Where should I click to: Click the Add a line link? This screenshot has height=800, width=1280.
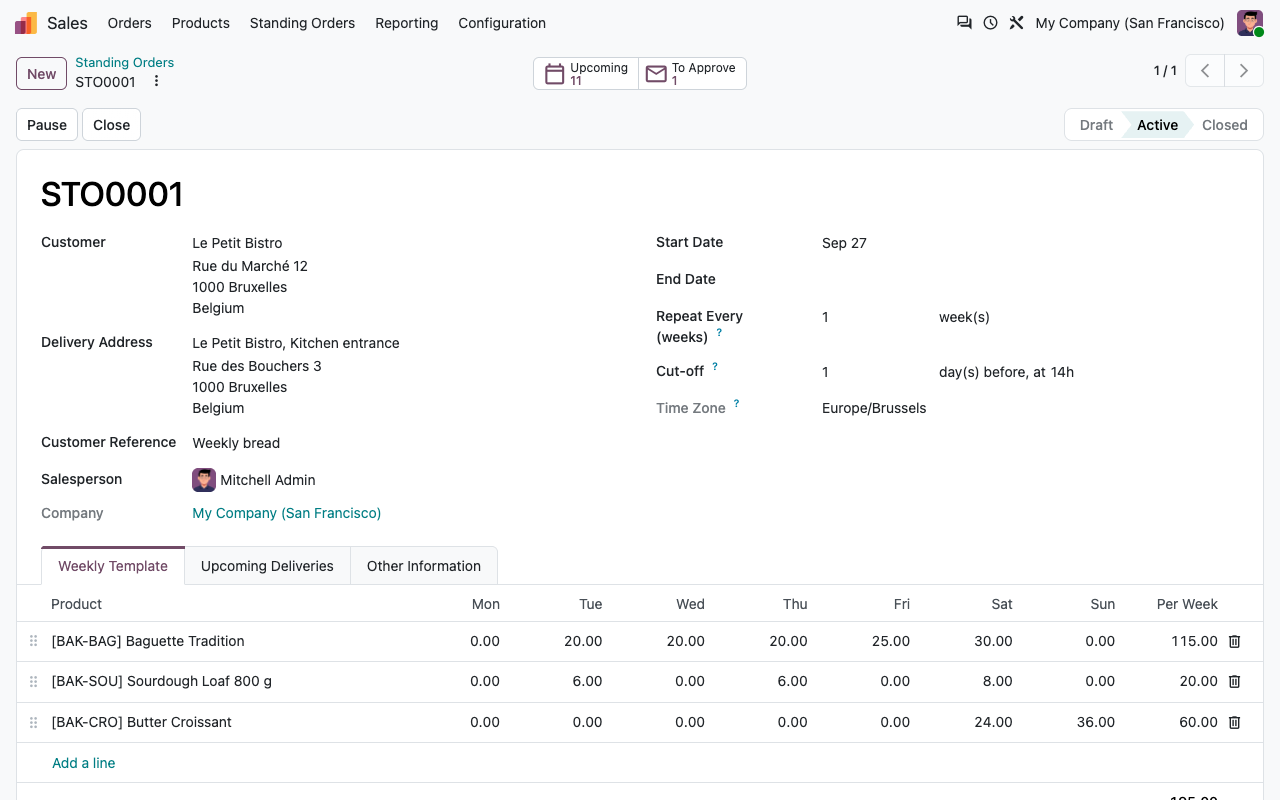coord(84,763)
